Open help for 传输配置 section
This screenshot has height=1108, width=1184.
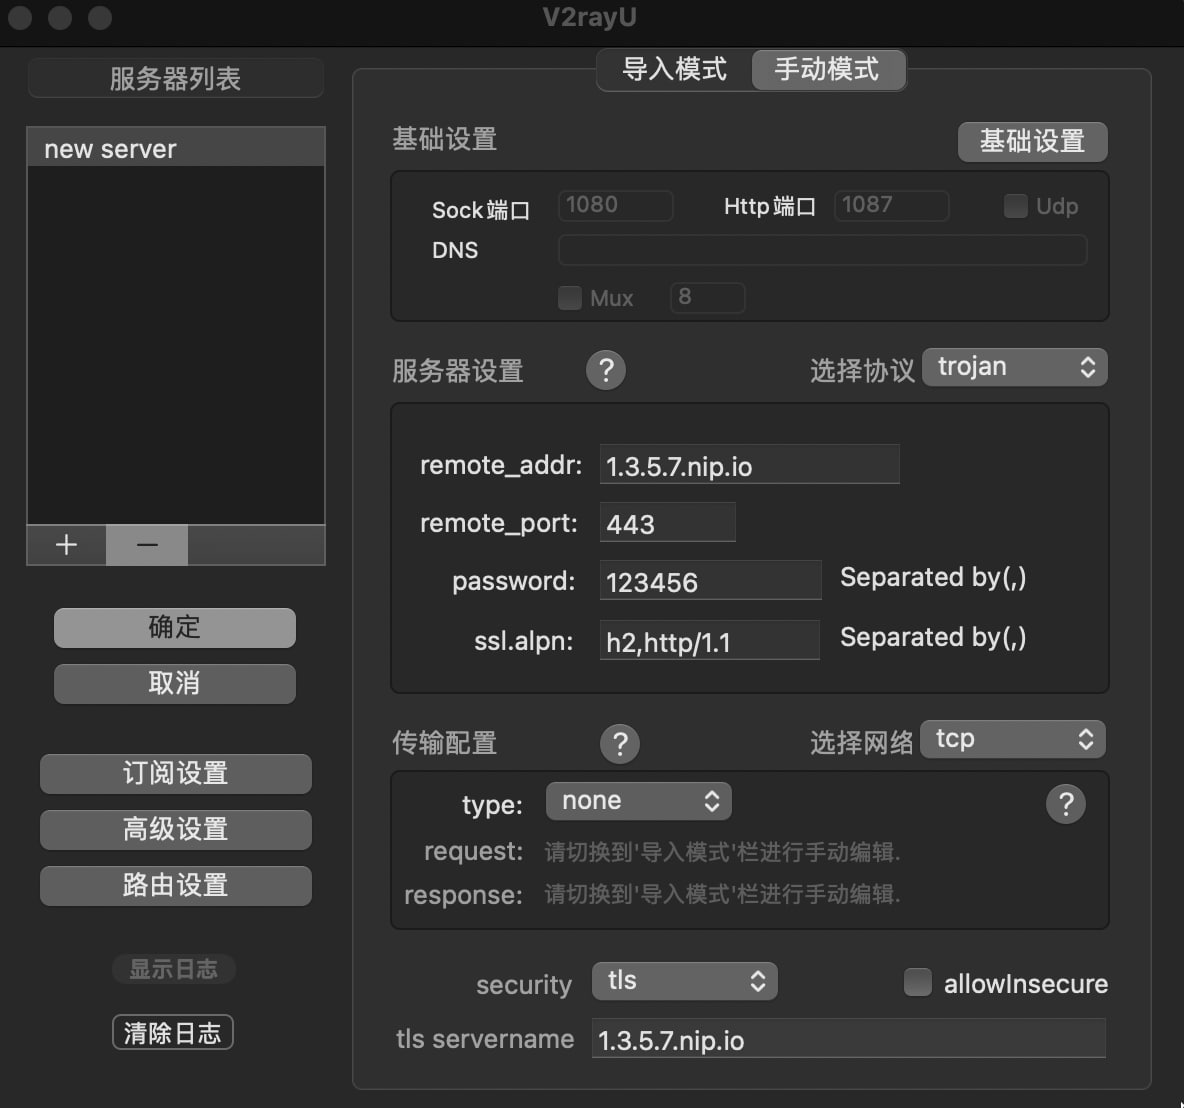click(620, 743)
